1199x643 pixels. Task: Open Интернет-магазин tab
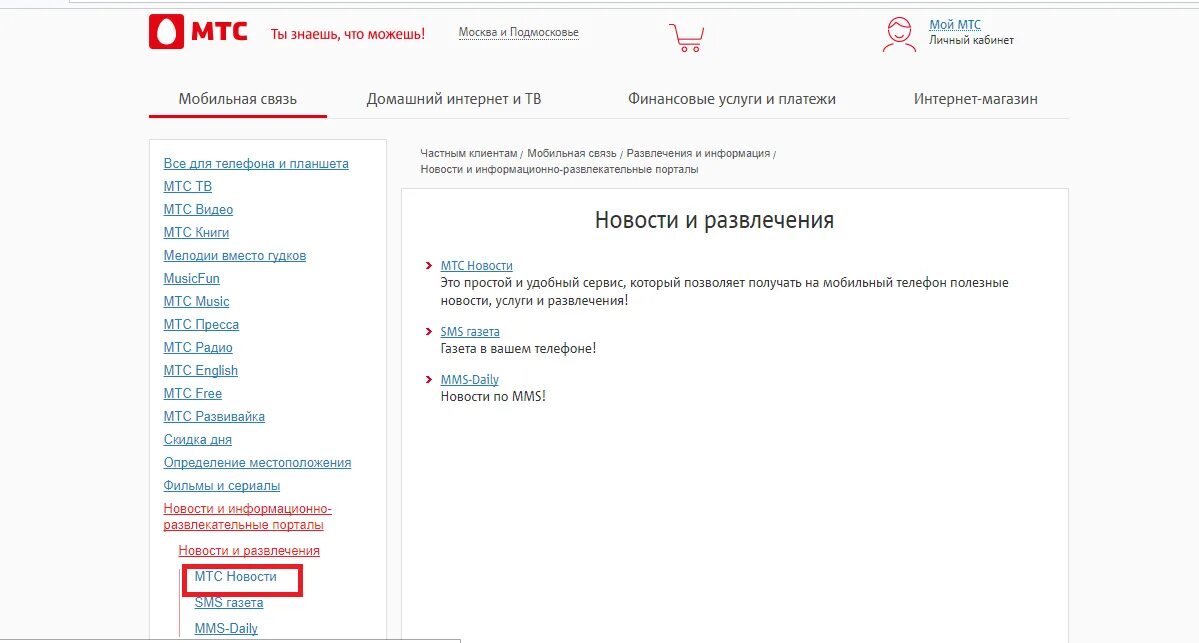tap(976, 99)
